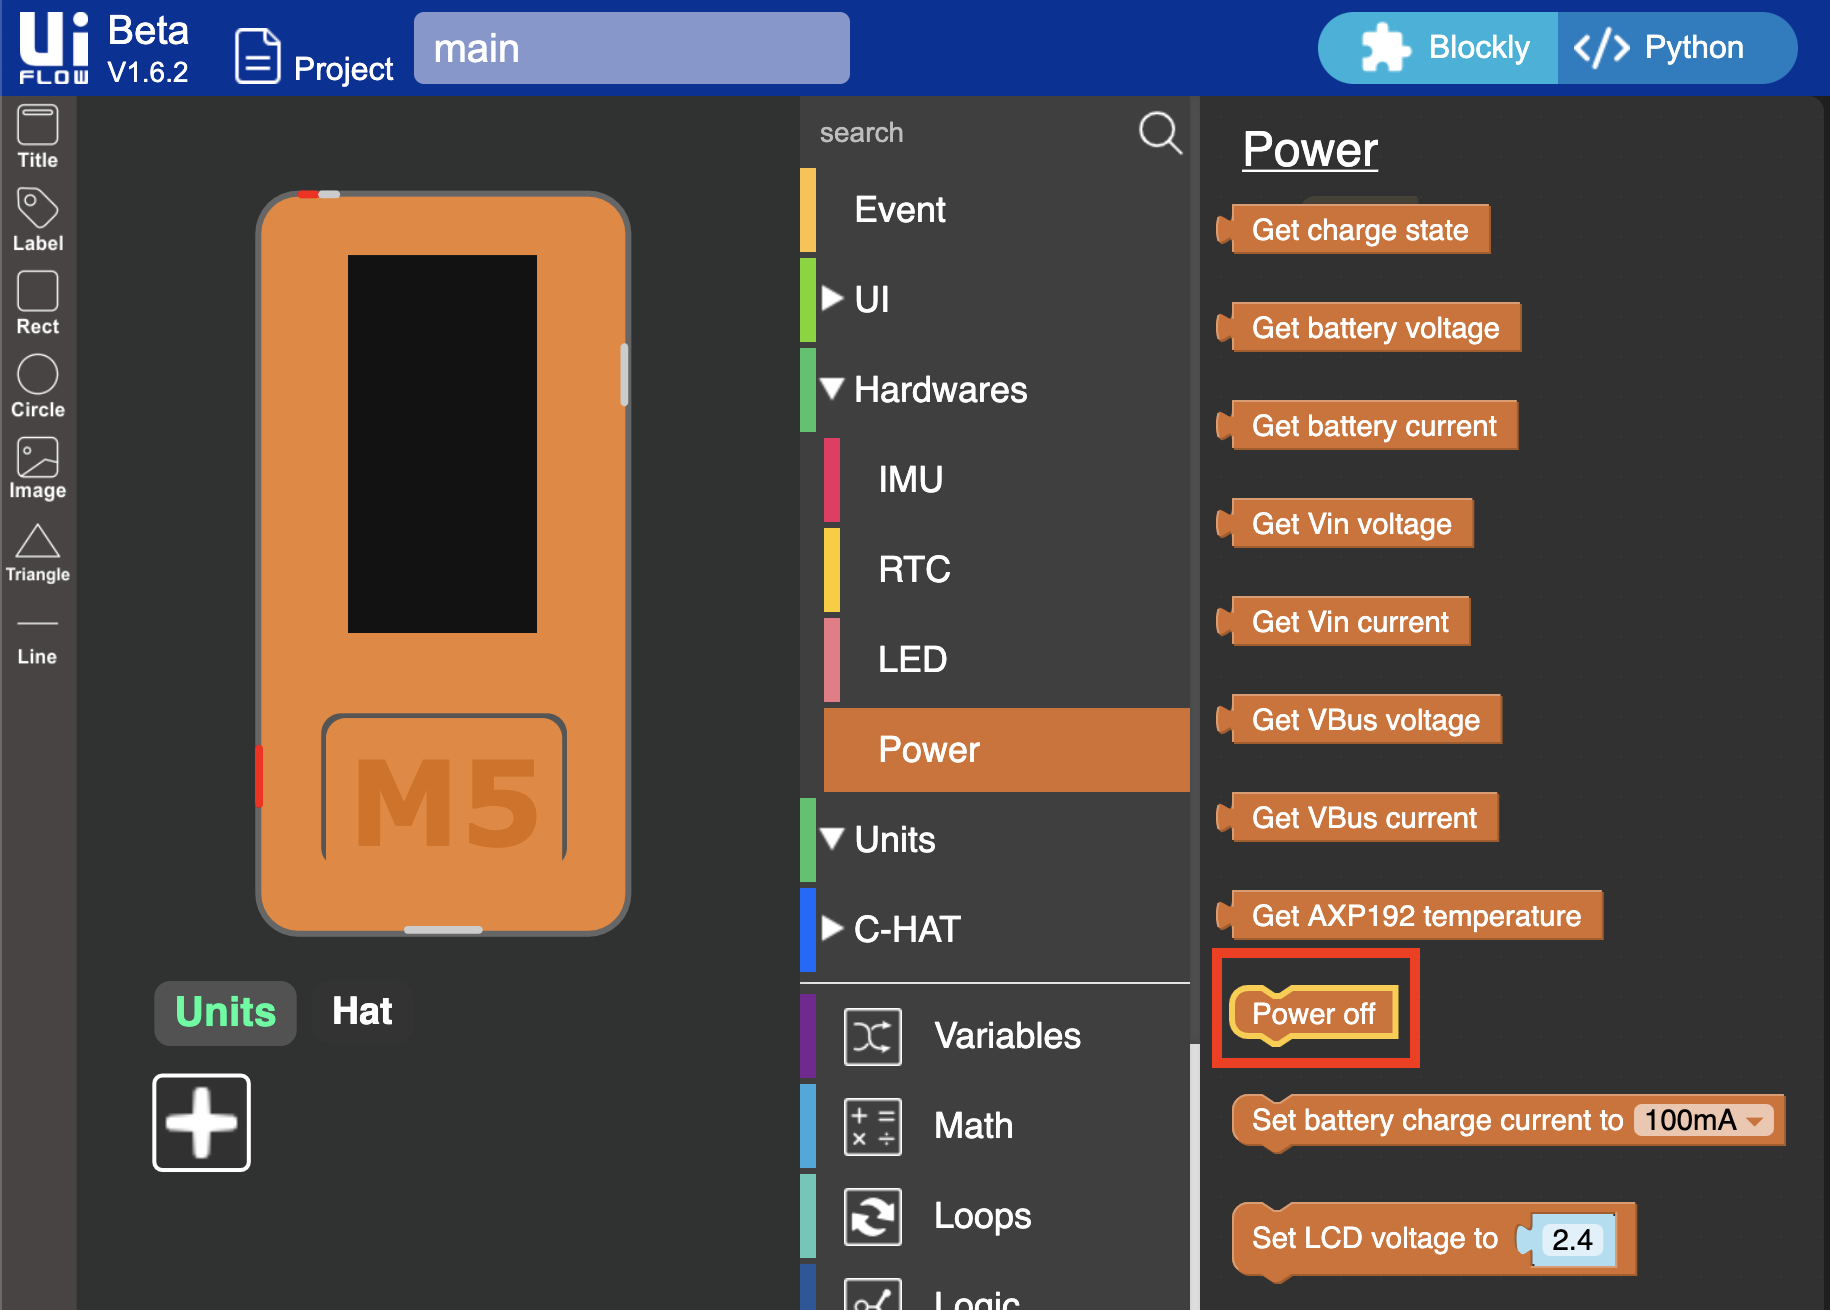This screenshot has height=1310, width=1830.
Task: Switch to Python code mode
Action: [1661, 48]
